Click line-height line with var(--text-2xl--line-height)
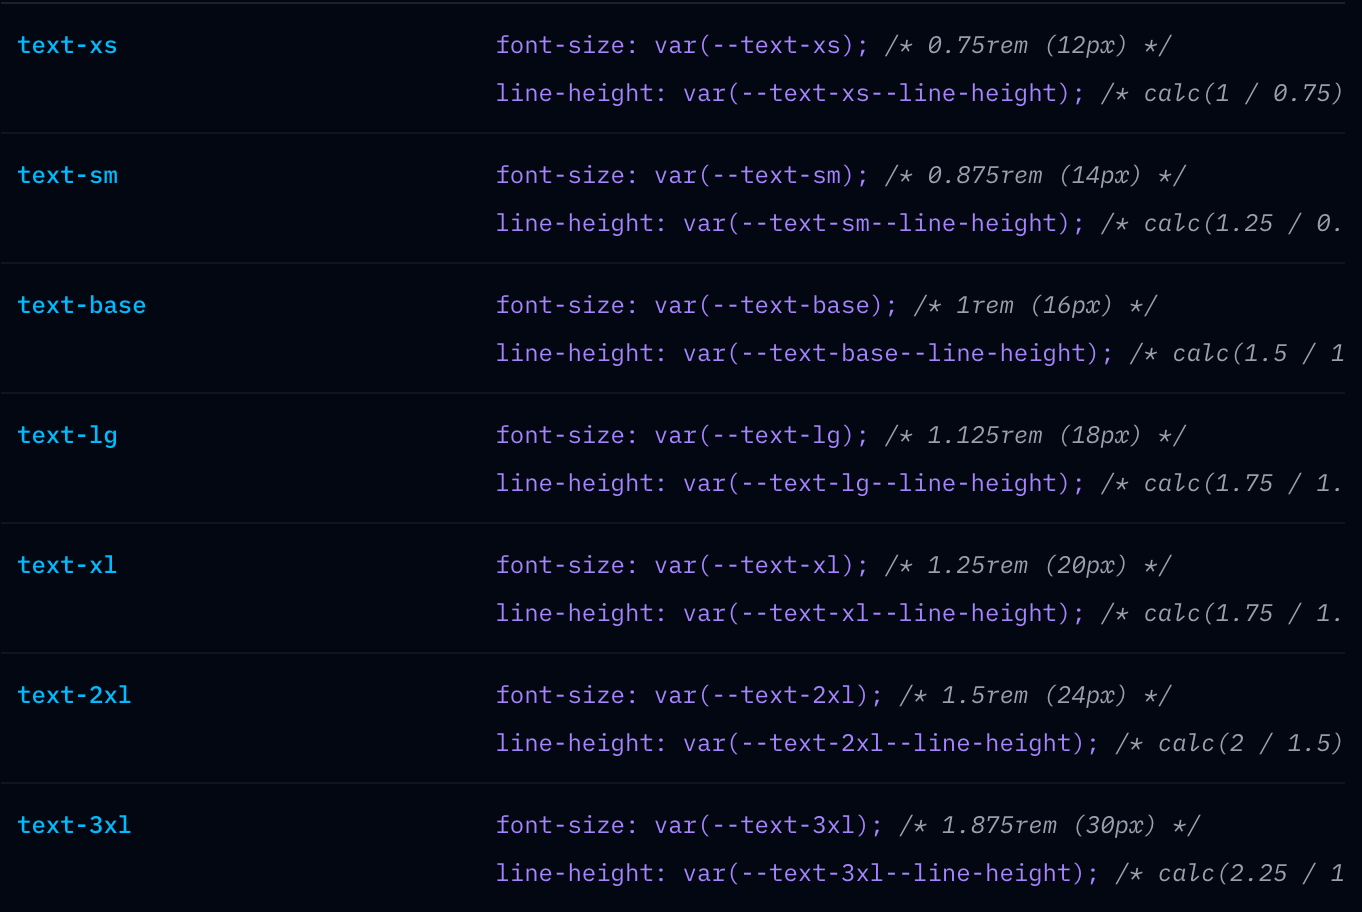The height and width of the screenshot is (912, 1362). click(x=919, y=744)
